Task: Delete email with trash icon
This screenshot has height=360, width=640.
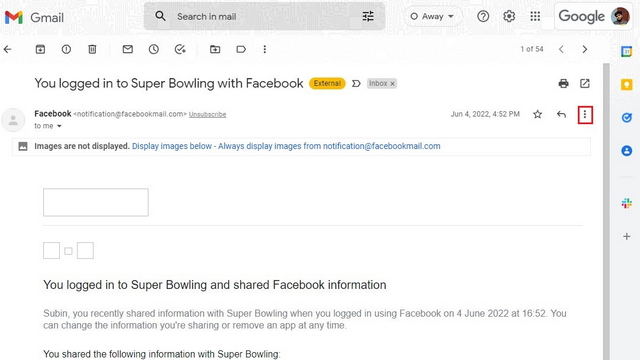Action: tap(92, 49)
